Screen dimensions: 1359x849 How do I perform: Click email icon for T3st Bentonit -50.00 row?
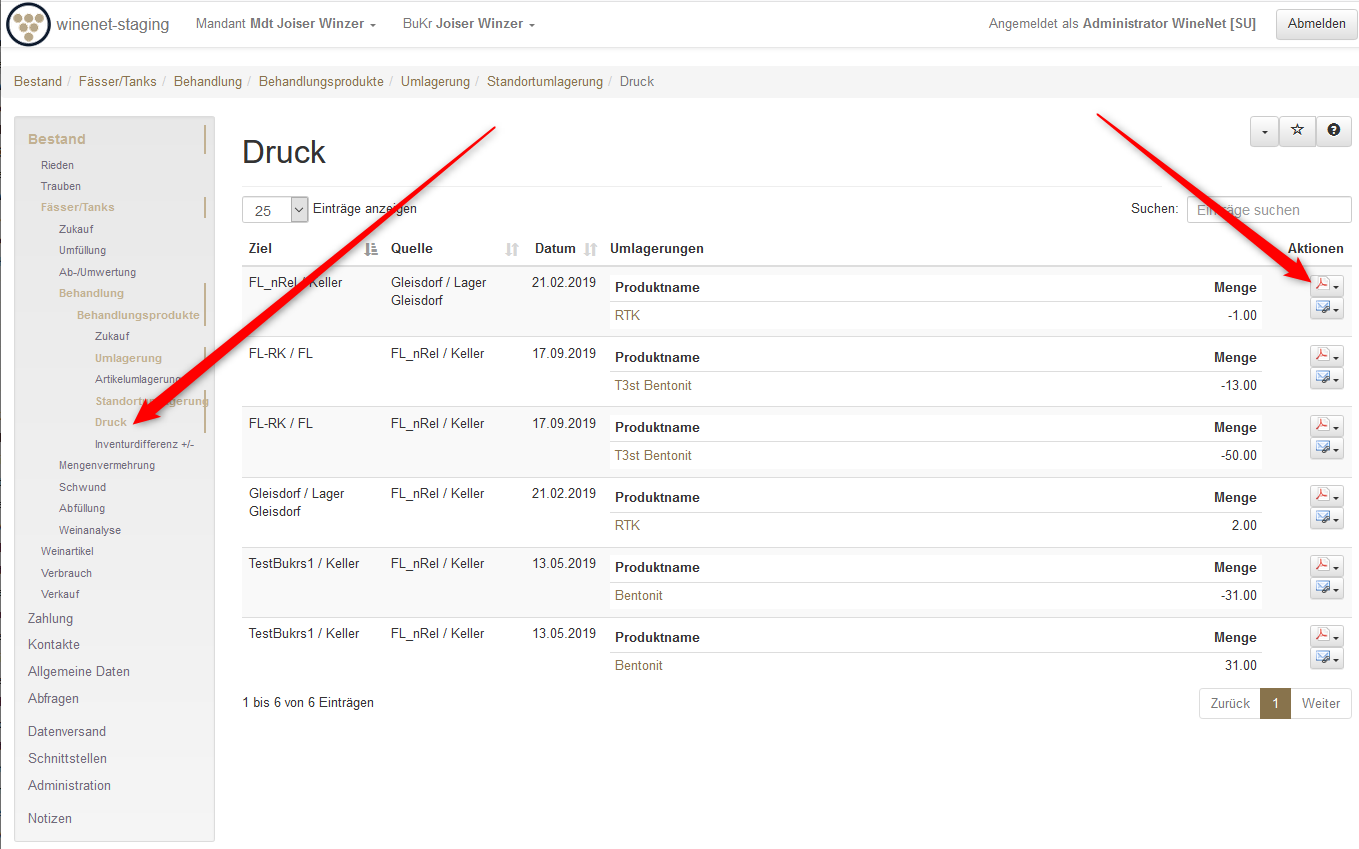click(x=1321, y=449)
